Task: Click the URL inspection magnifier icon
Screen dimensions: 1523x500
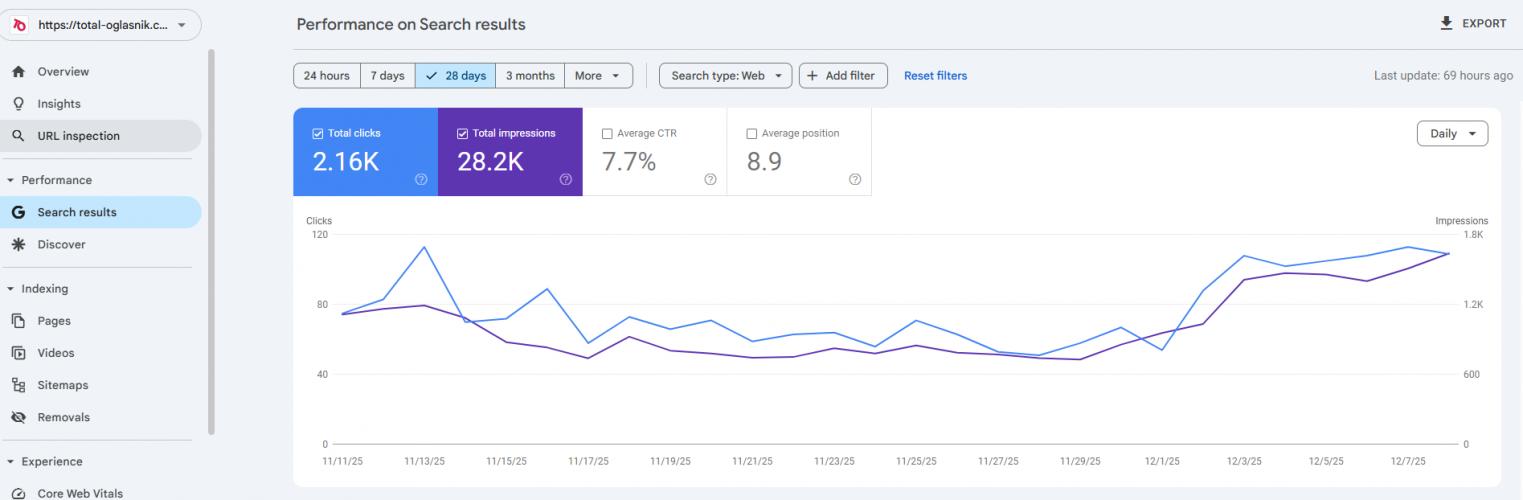Action: click(17, 136)
